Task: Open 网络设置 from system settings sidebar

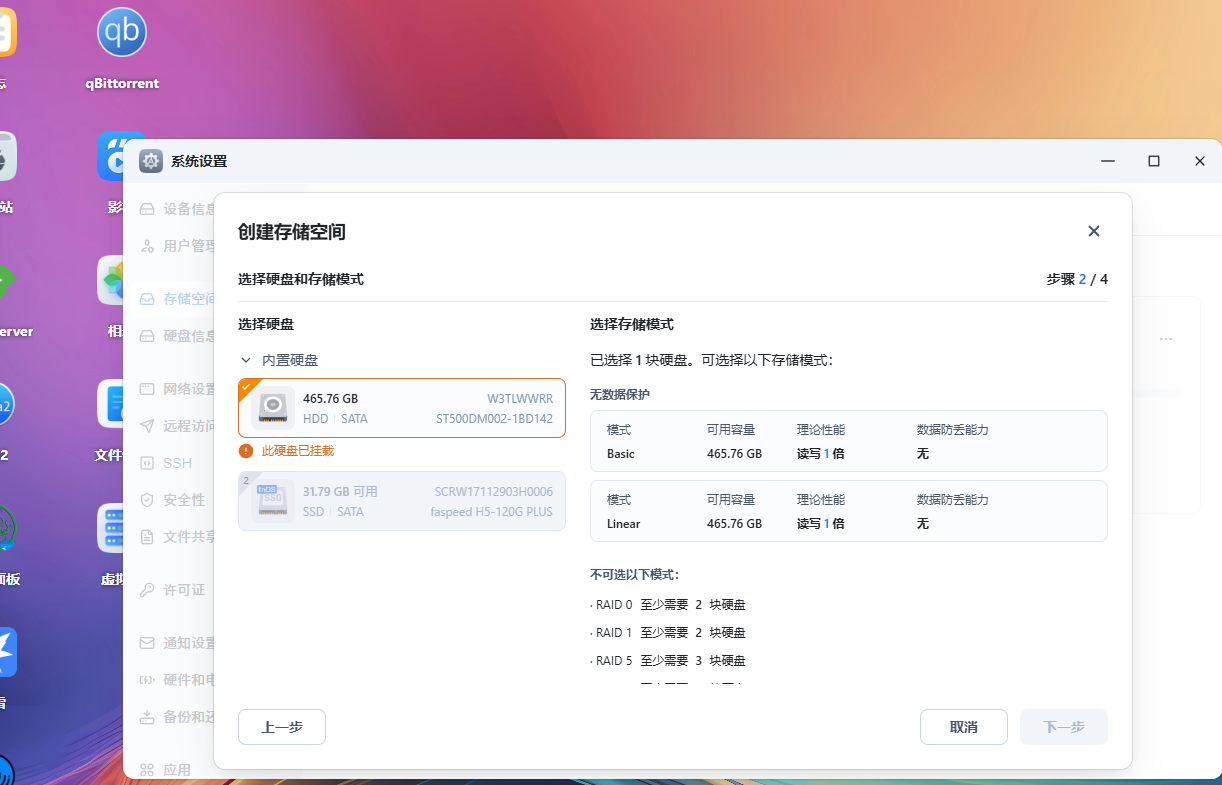Action: pyautogui.click(x=180, y=388)
